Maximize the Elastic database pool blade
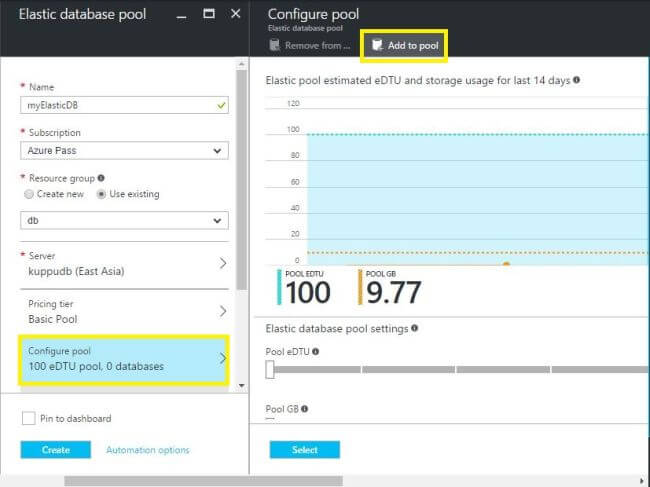This screenshot has height=487, width=650. (209, 14)
